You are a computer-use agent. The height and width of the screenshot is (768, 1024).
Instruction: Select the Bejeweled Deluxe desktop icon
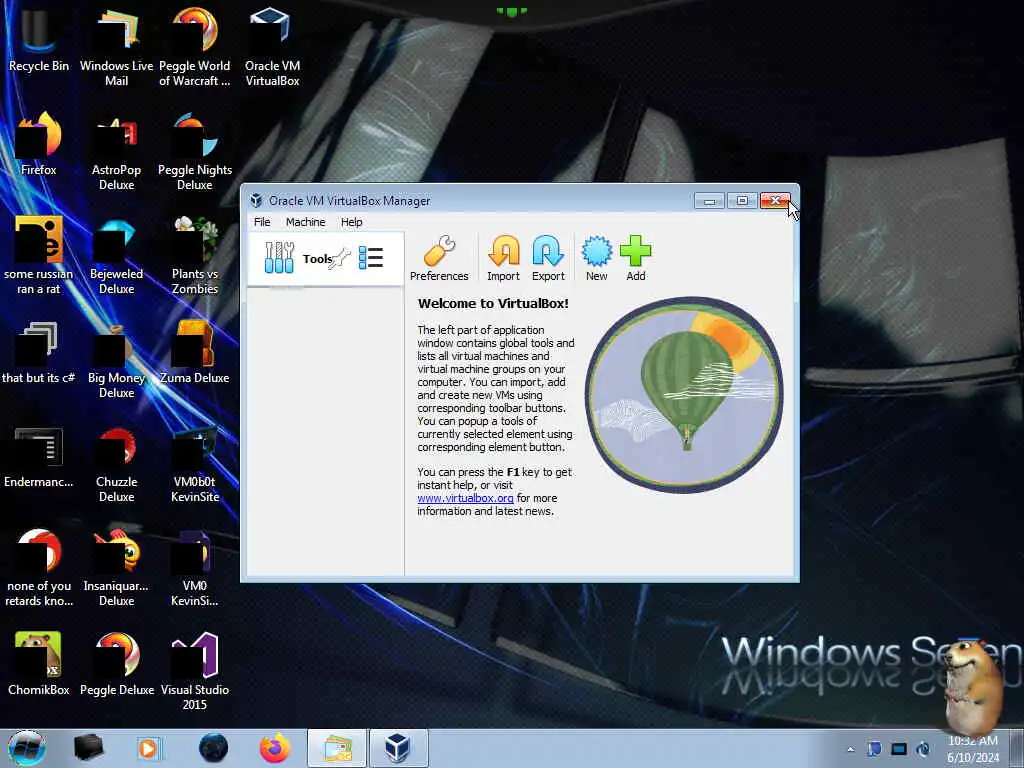tap(116, 255)
